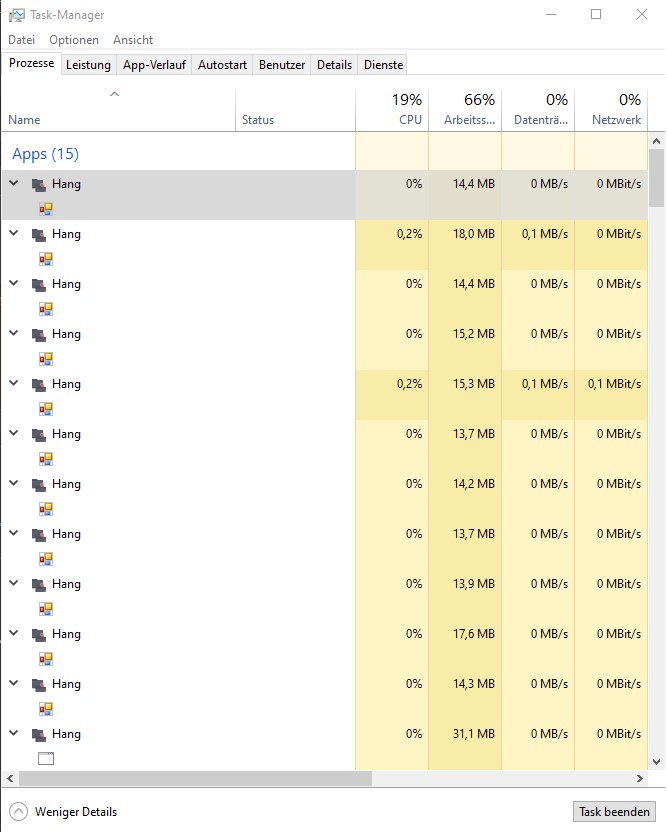Collapse the first Hang process entry
The width and height of the screenshot is (667, 832).
tap(13, 184)
